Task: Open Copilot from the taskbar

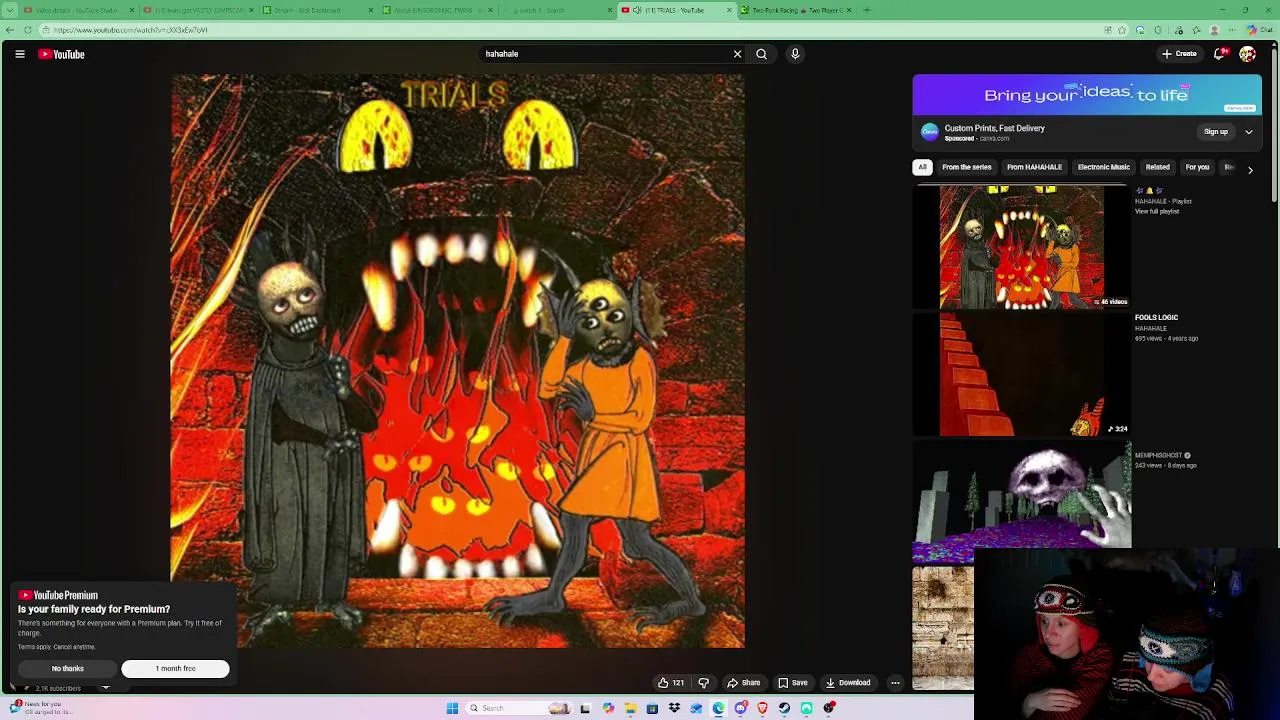Action: 608,708
